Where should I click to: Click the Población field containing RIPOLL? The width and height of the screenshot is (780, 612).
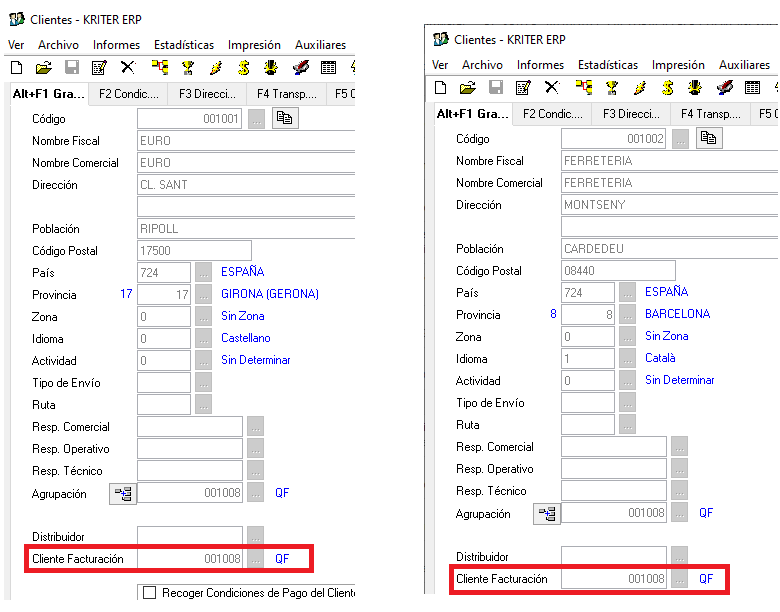click(245, 228)
